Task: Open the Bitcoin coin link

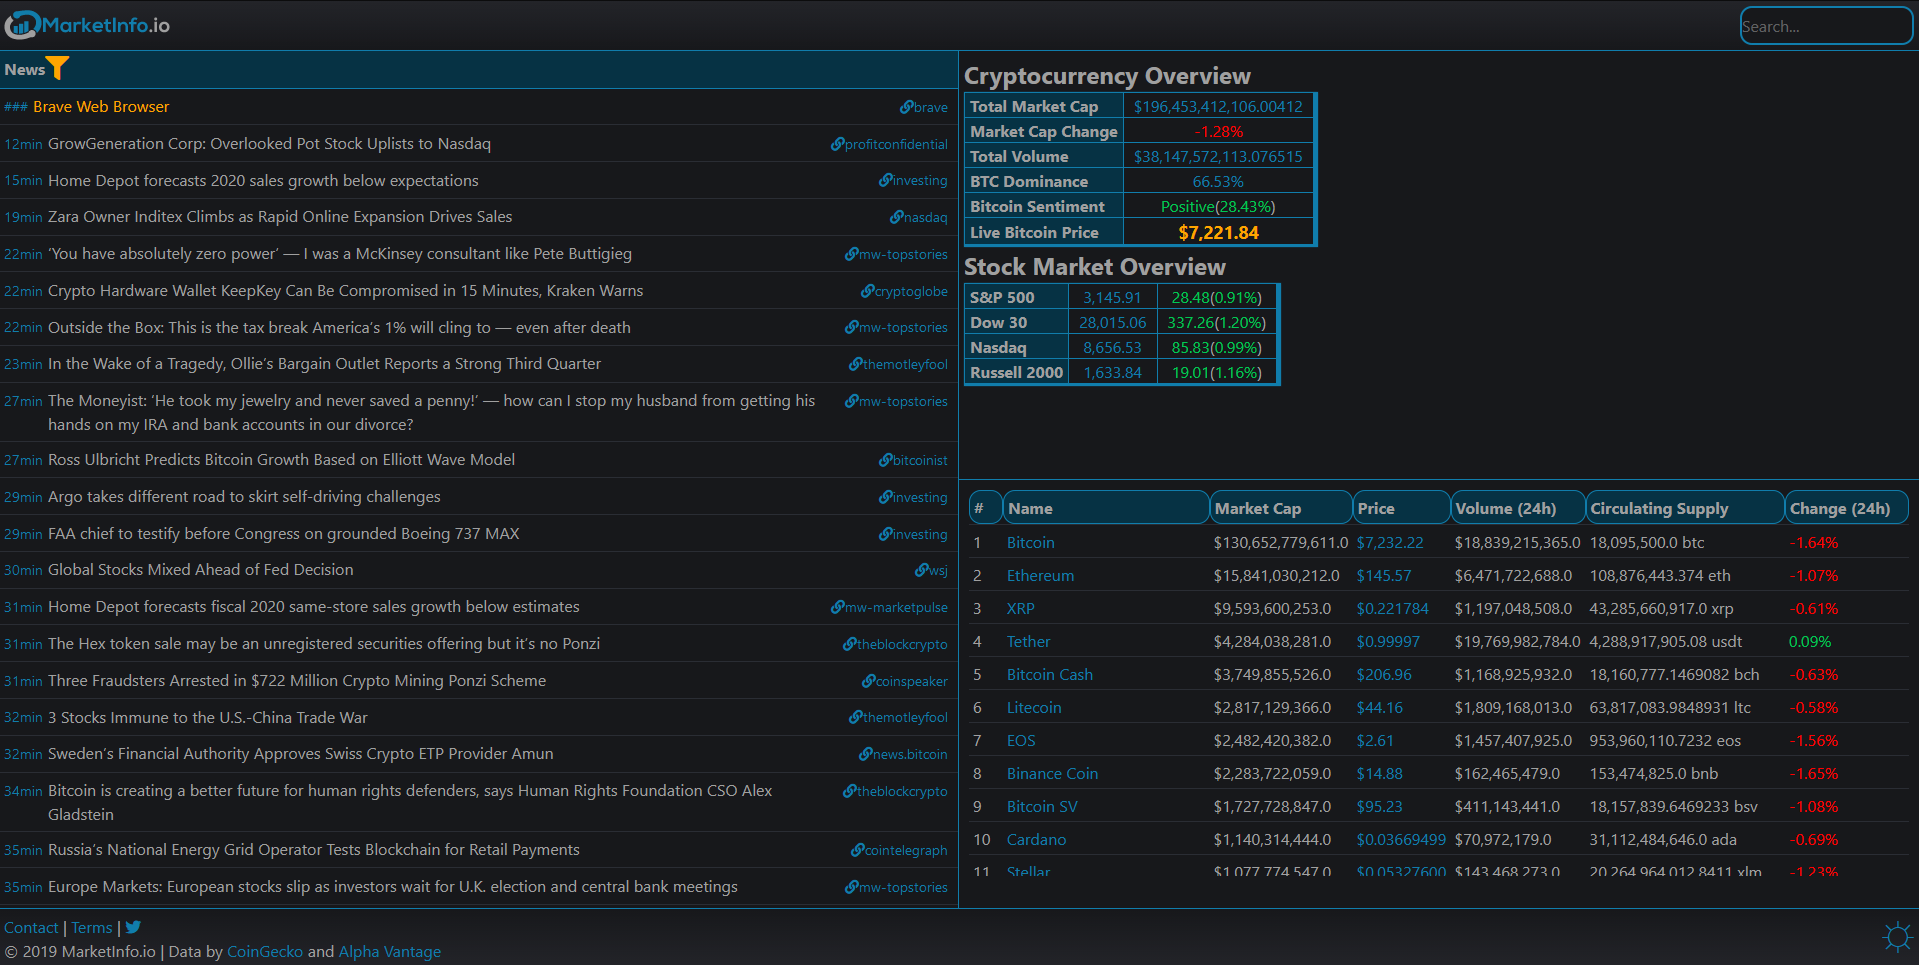Action: (1030, 542)
